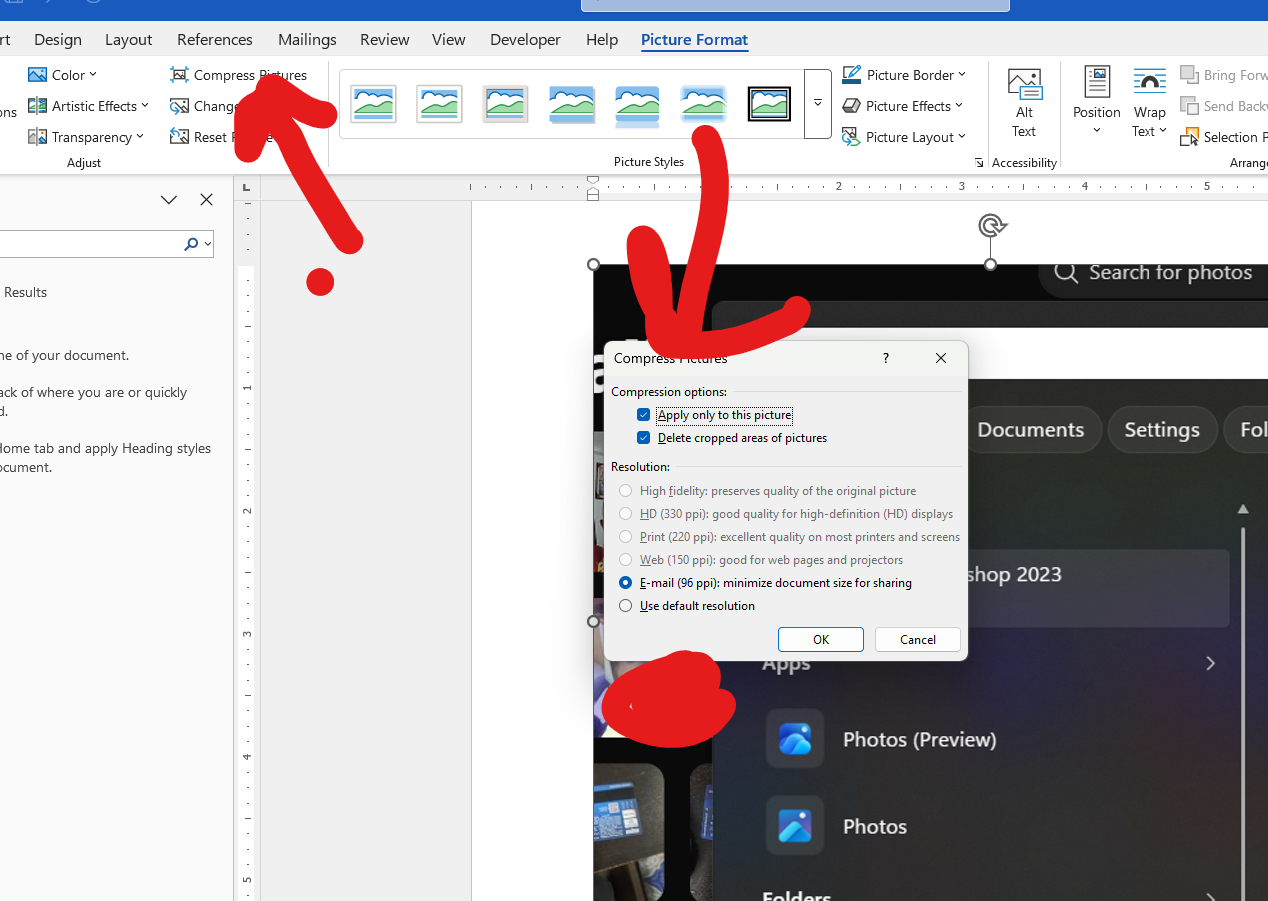Screen dimensions: 1268x901
Task: Click the Bring Forward command
Action: coord(1224,75)
